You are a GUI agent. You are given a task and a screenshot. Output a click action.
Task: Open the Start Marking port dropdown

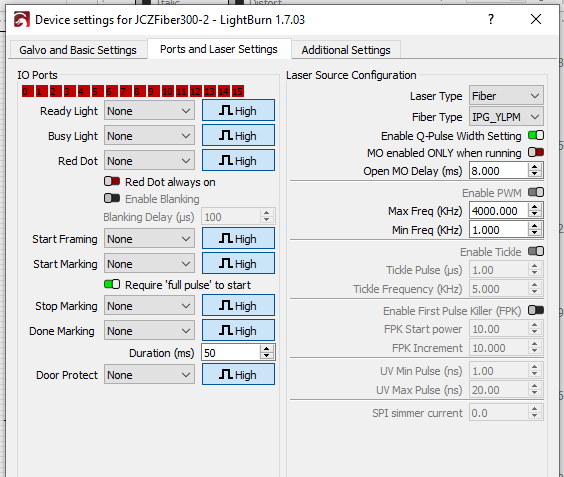(x=149, y=264)
